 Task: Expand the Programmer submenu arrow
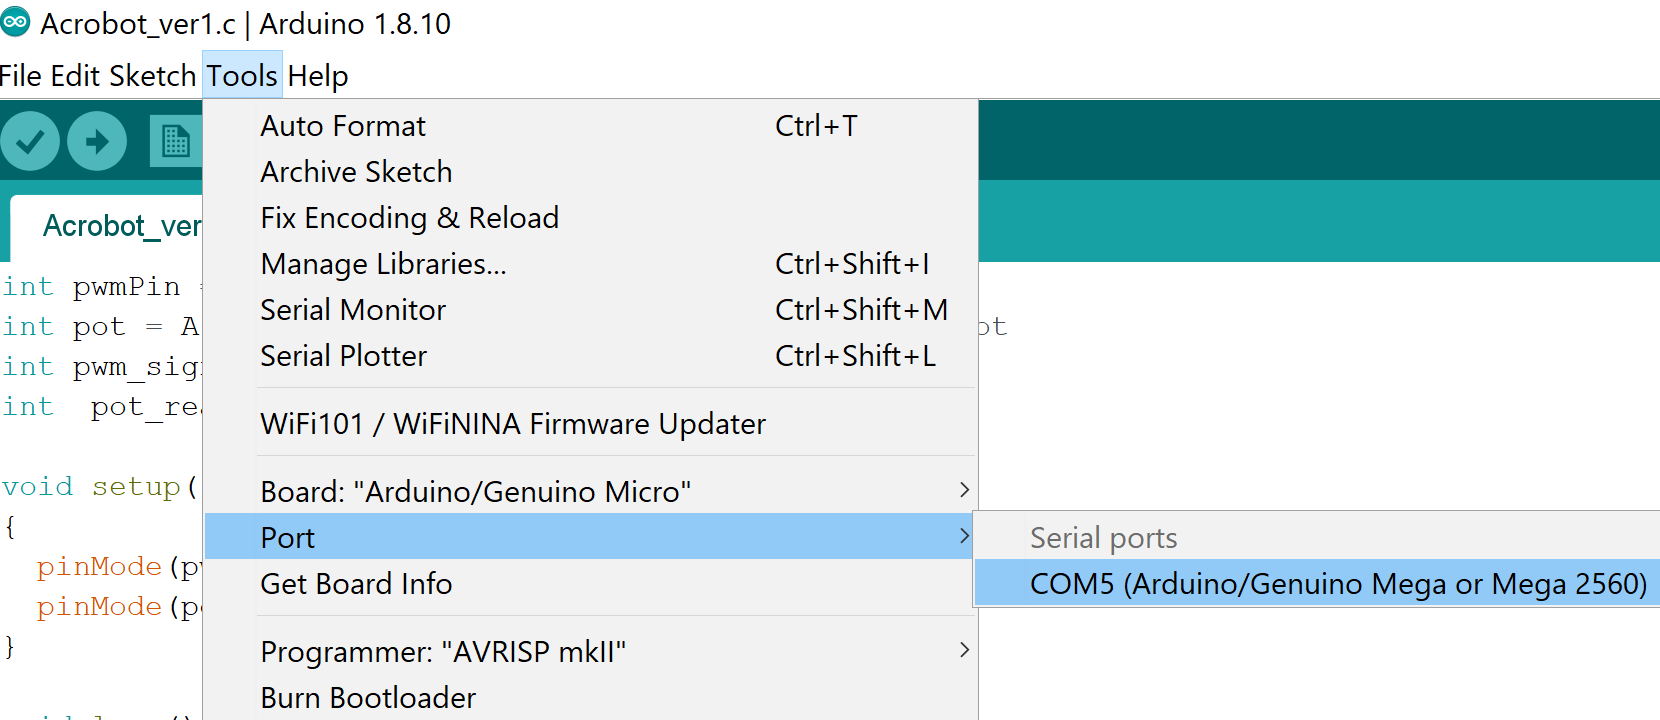pos(964,650)
